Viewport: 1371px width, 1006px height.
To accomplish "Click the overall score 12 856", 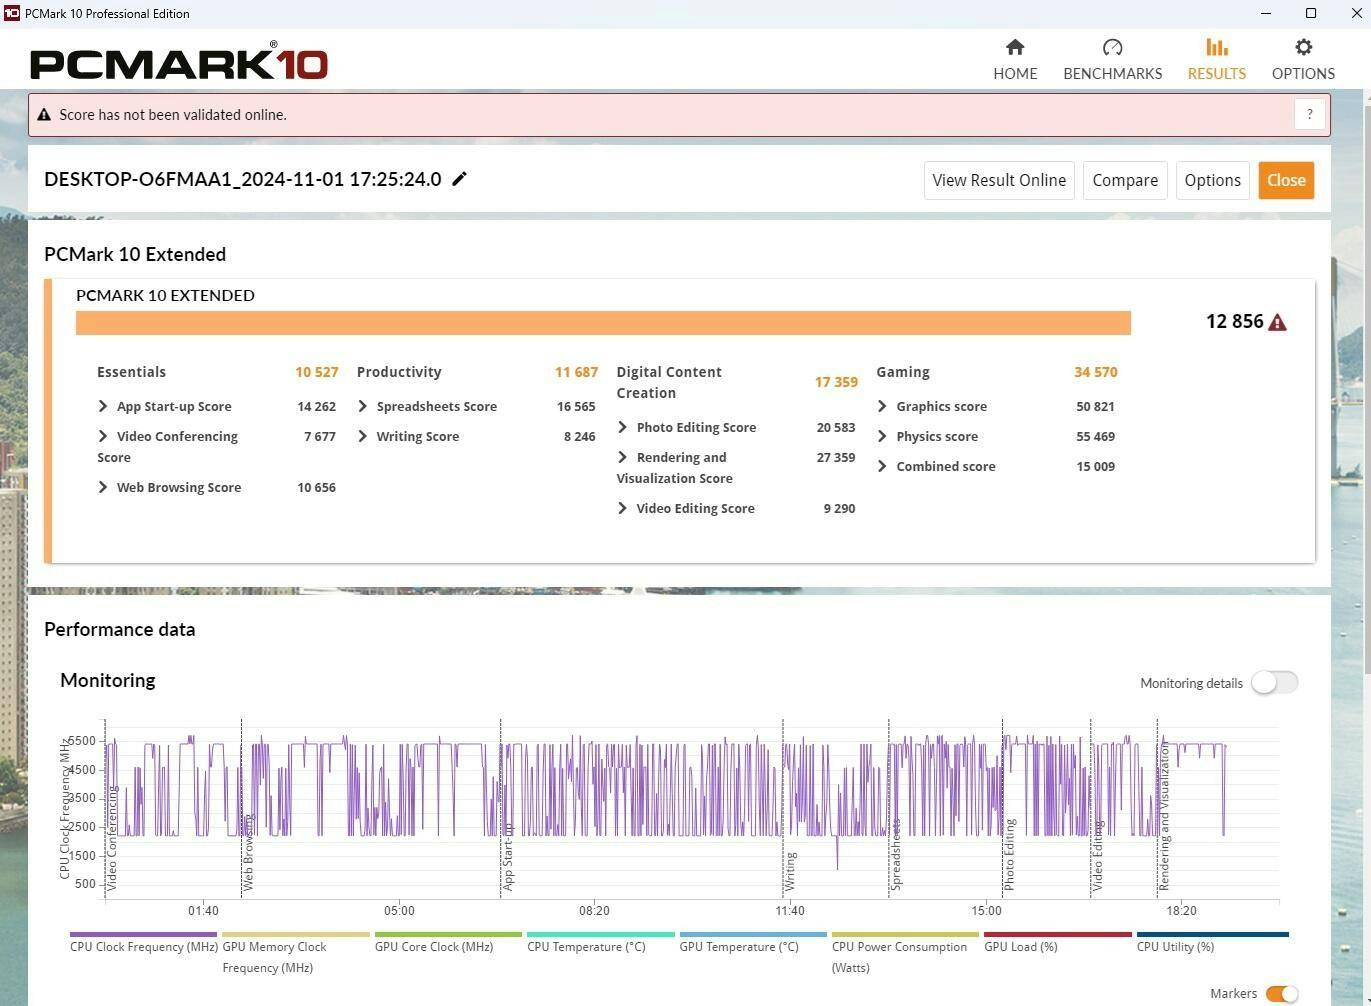I will coord(1235,321).
